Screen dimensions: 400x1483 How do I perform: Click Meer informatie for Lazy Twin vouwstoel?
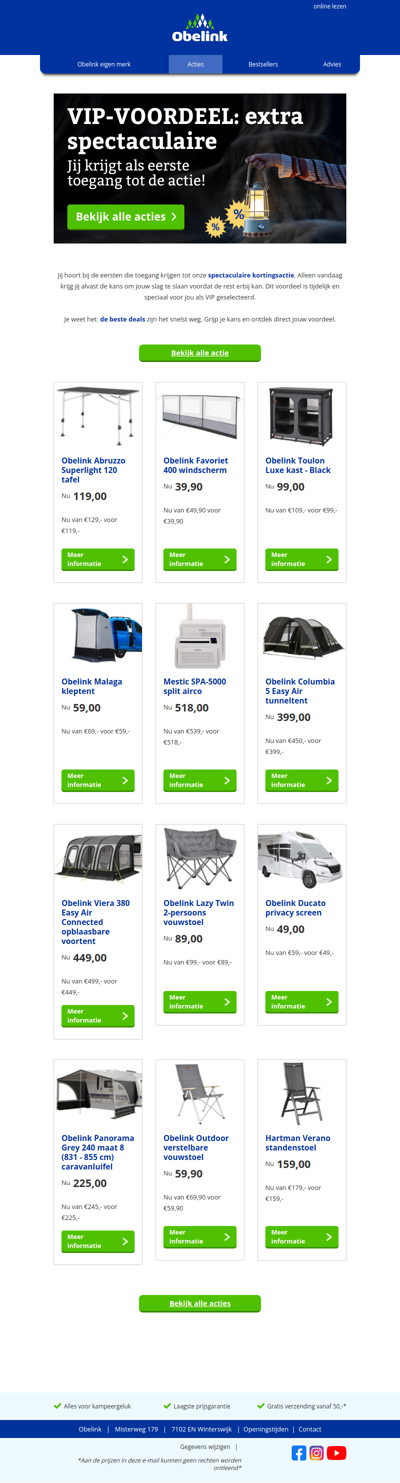point(200,1002)
